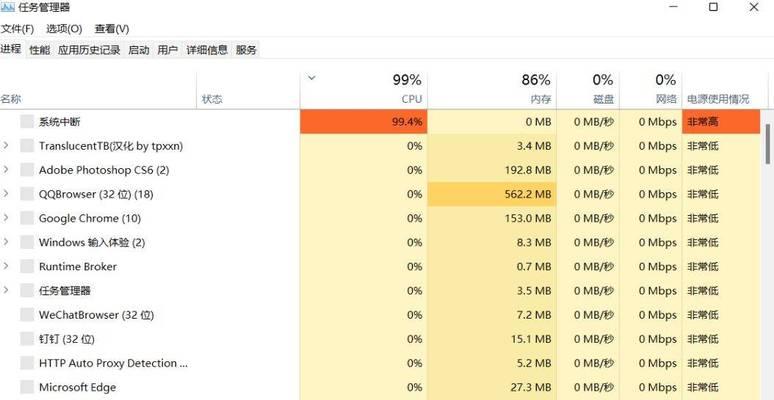Expand the TranslucentTB process group
Screen dimensions: 774x400
click(6, 146)
